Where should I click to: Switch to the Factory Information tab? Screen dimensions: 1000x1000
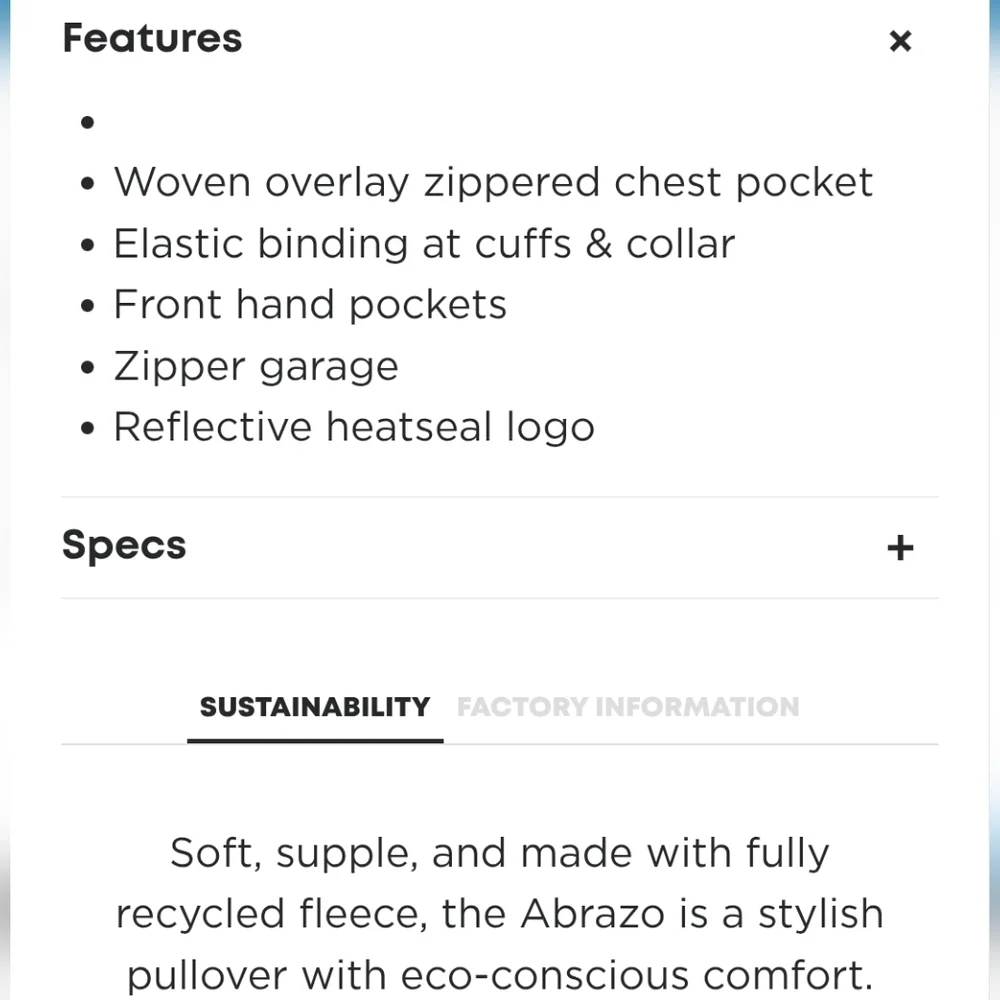coord(628,707)
